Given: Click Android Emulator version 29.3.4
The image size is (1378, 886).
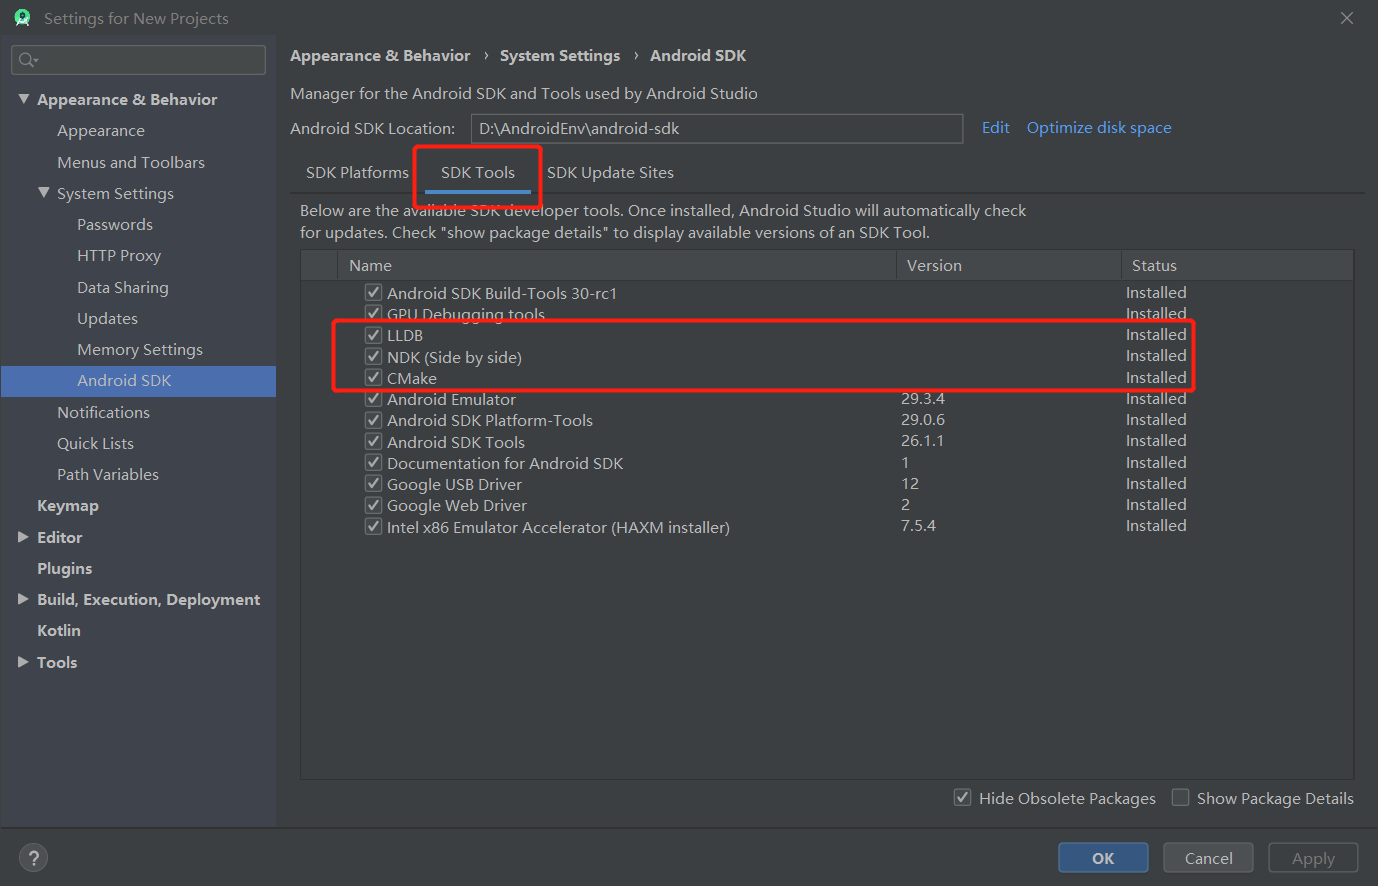Looking at the screenshot, I should point(923,399).
